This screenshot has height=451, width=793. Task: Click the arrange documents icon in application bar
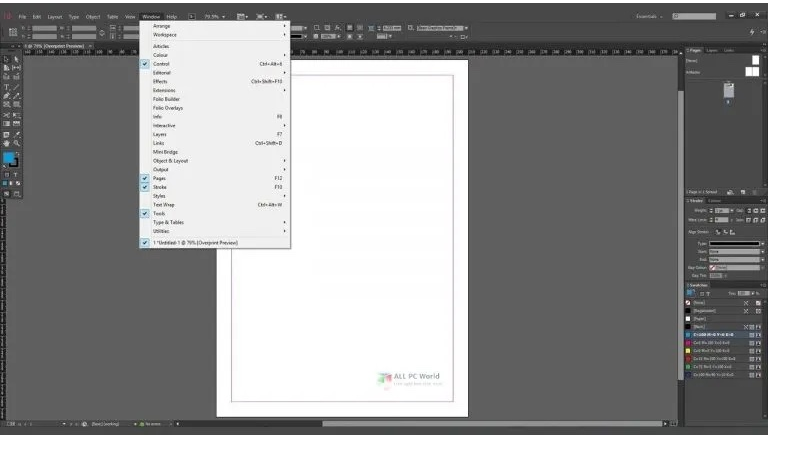280,17
